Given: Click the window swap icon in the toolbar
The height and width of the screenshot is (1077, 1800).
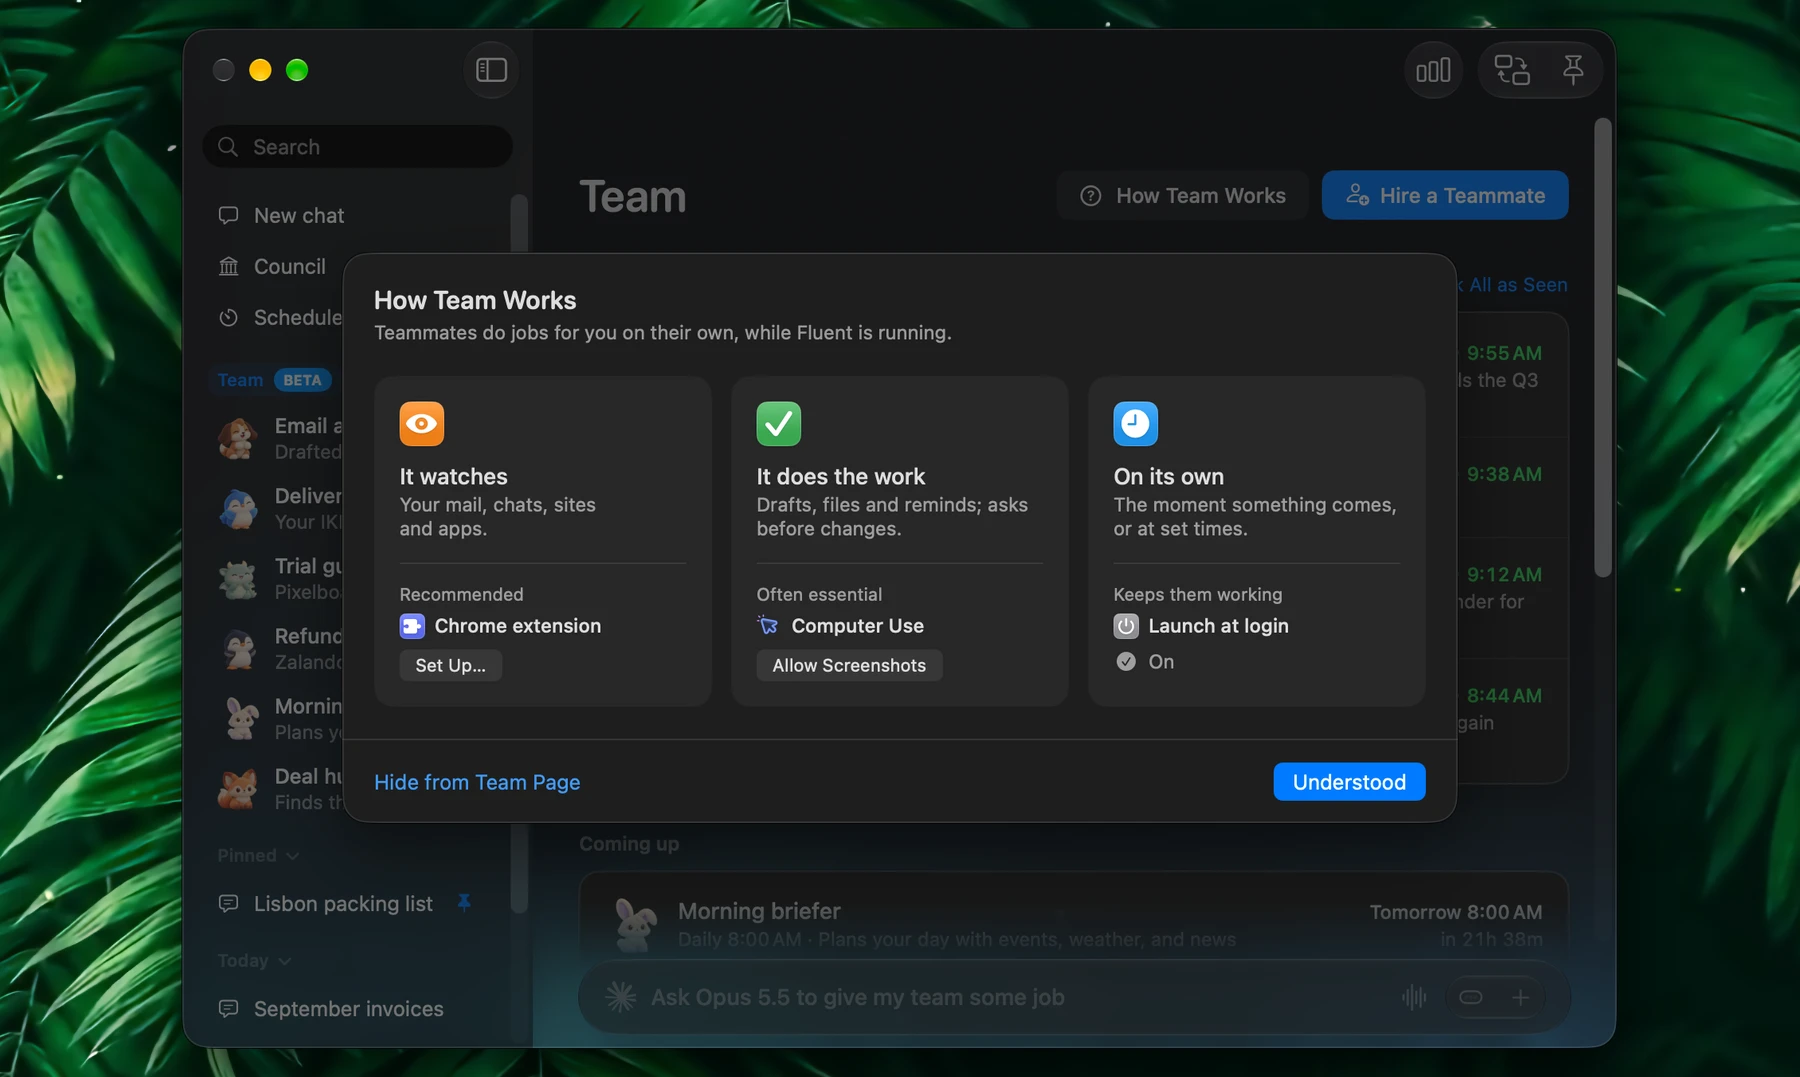Looking at the screenshot, I should pos(1512,70).
